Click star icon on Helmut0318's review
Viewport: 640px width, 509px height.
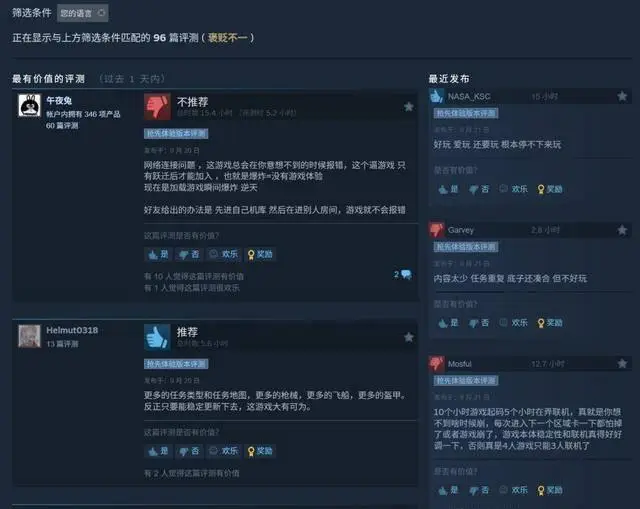[x=408, y=337]
